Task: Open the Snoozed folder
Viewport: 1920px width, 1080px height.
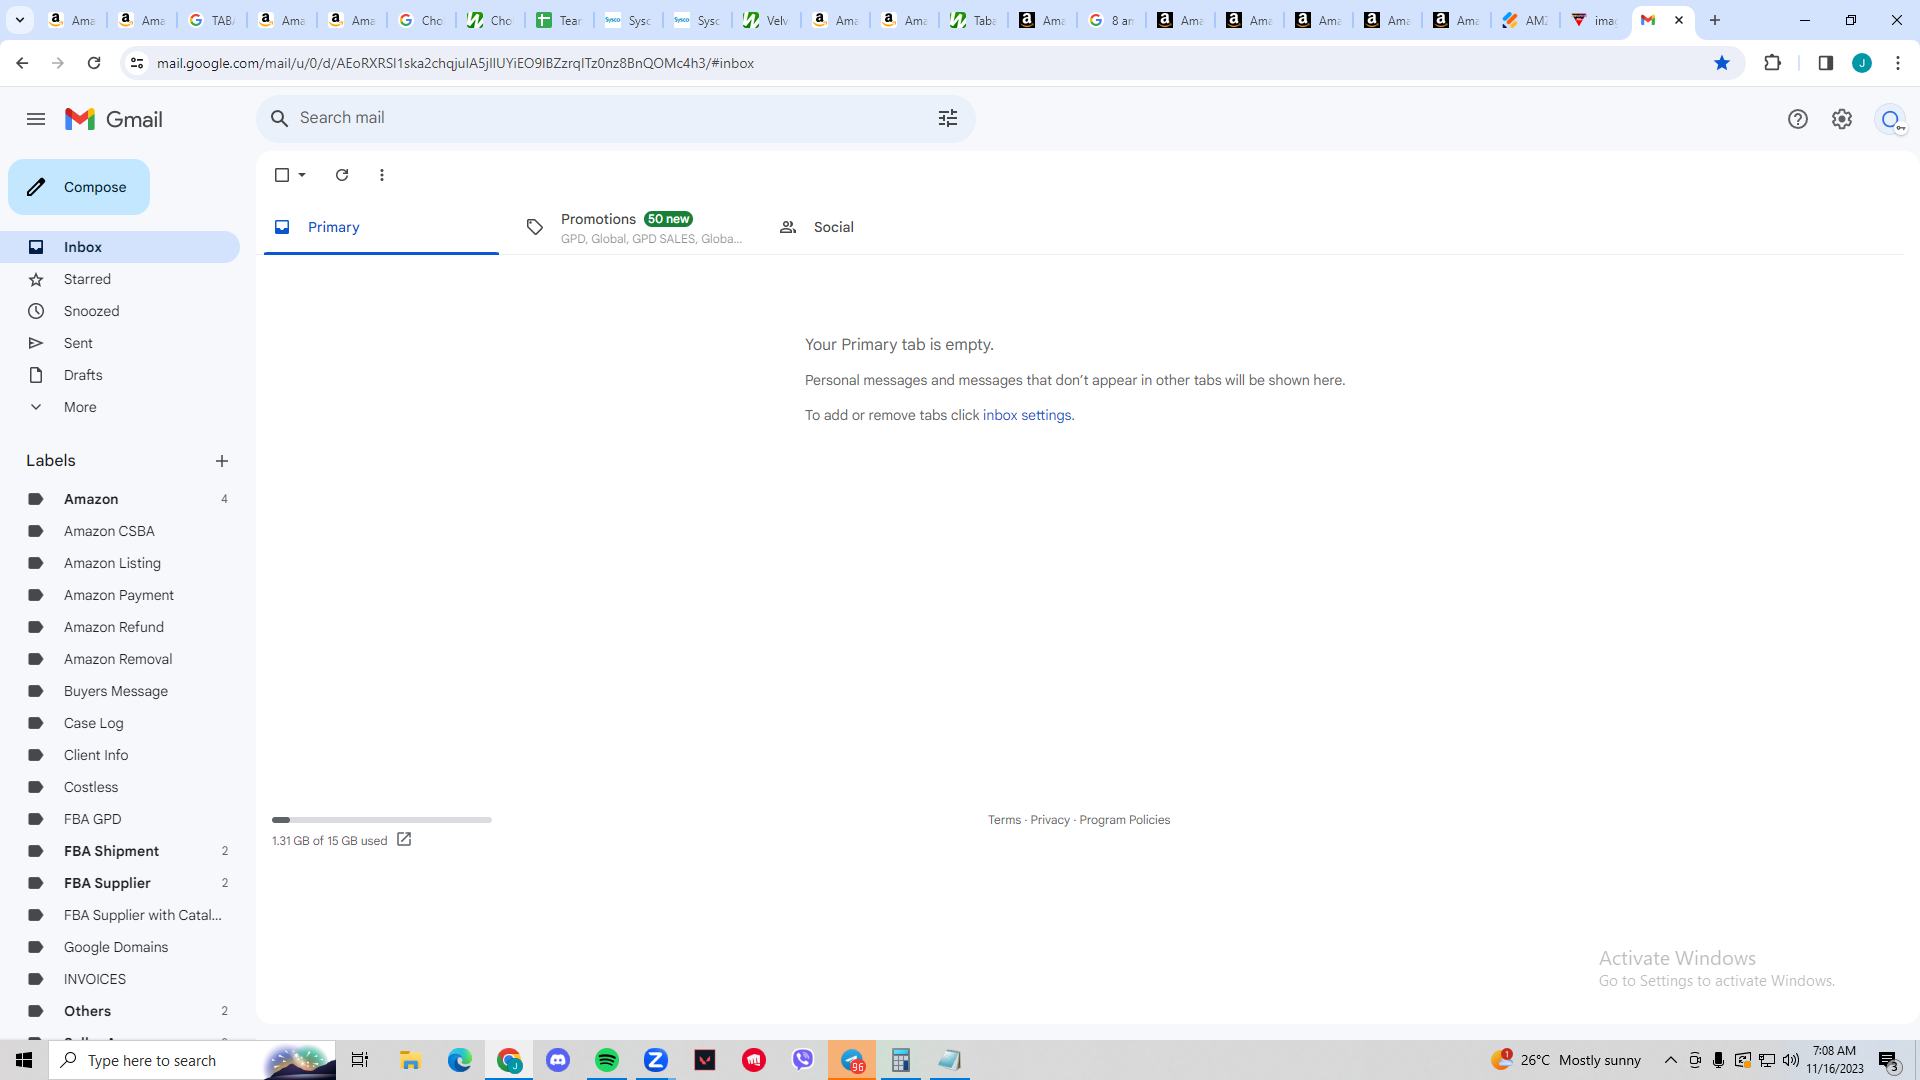Action: tap(120, 311)
